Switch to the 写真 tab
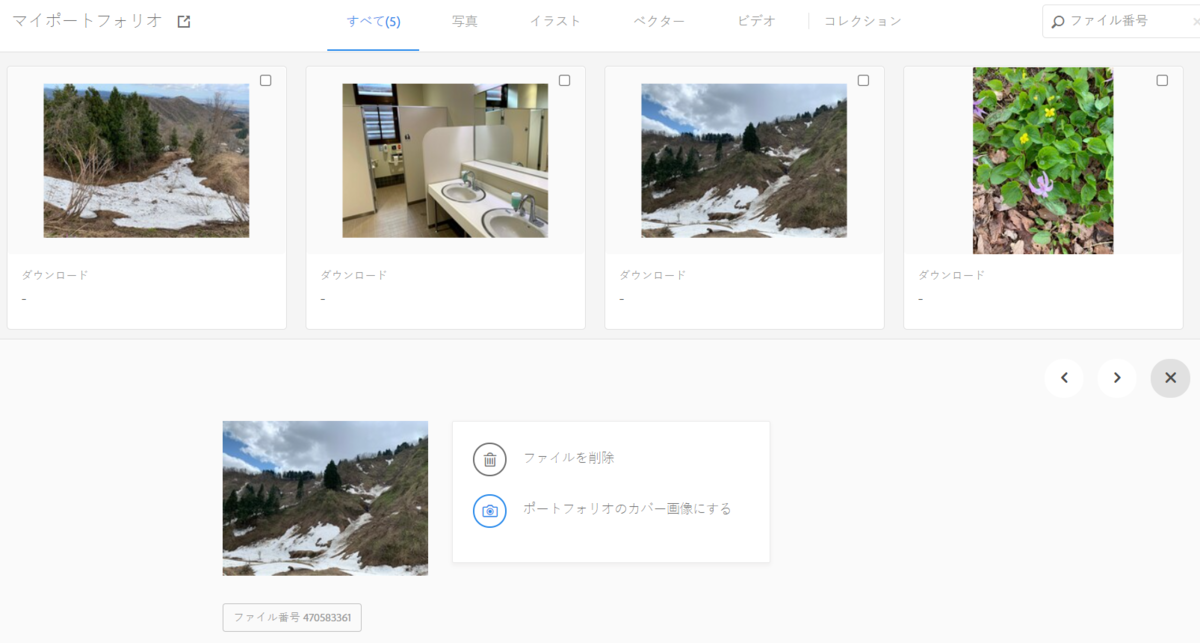 coord(464,21)
